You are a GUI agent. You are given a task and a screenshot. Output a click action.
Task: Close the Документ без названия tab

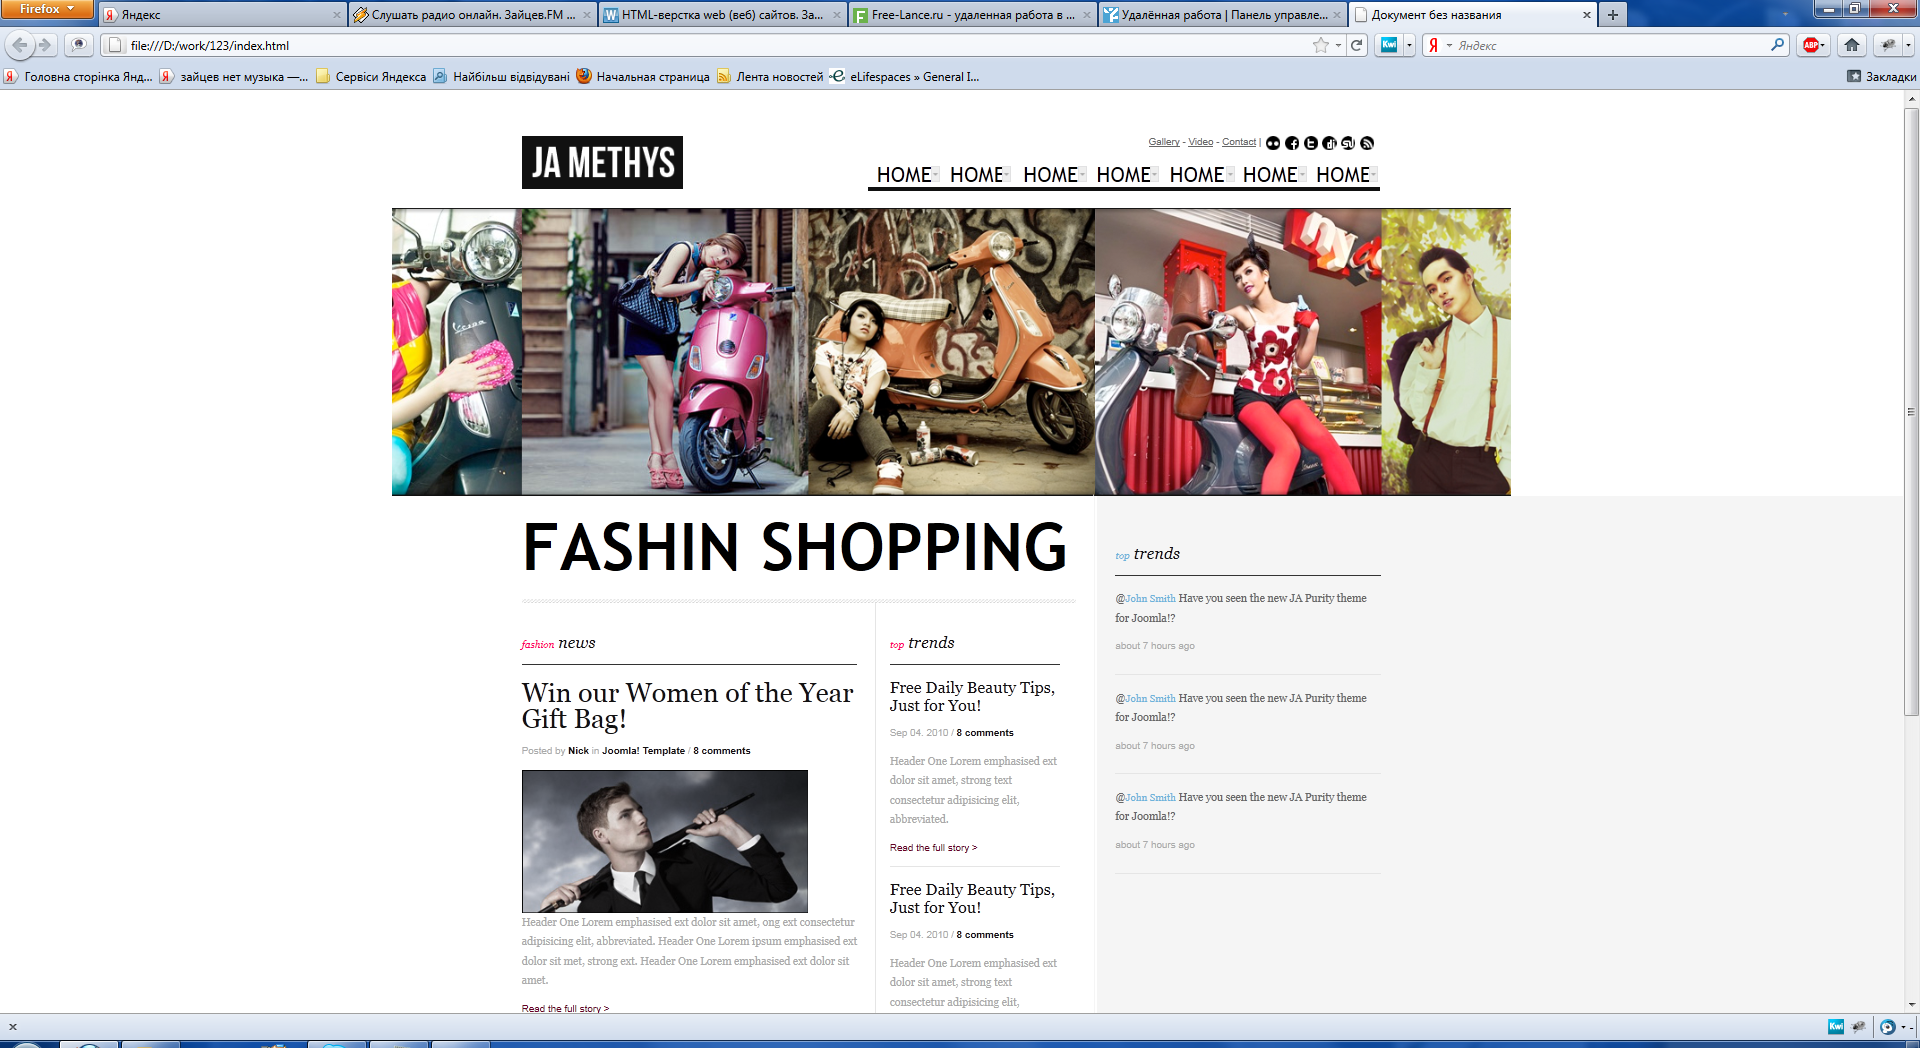[1587, 15]
